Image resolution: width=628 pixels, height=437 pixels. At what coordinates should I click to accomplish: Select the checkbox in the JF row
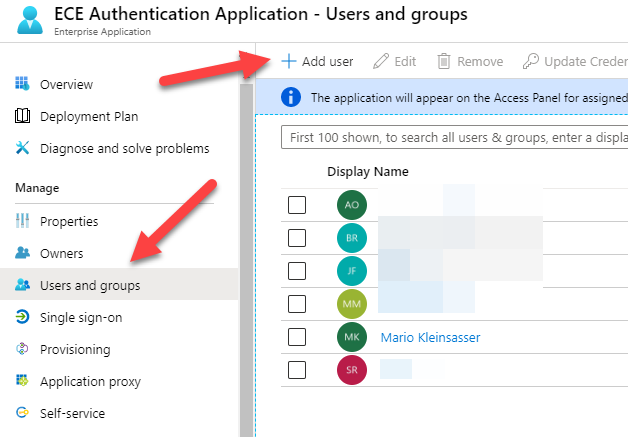pos(297,271)
